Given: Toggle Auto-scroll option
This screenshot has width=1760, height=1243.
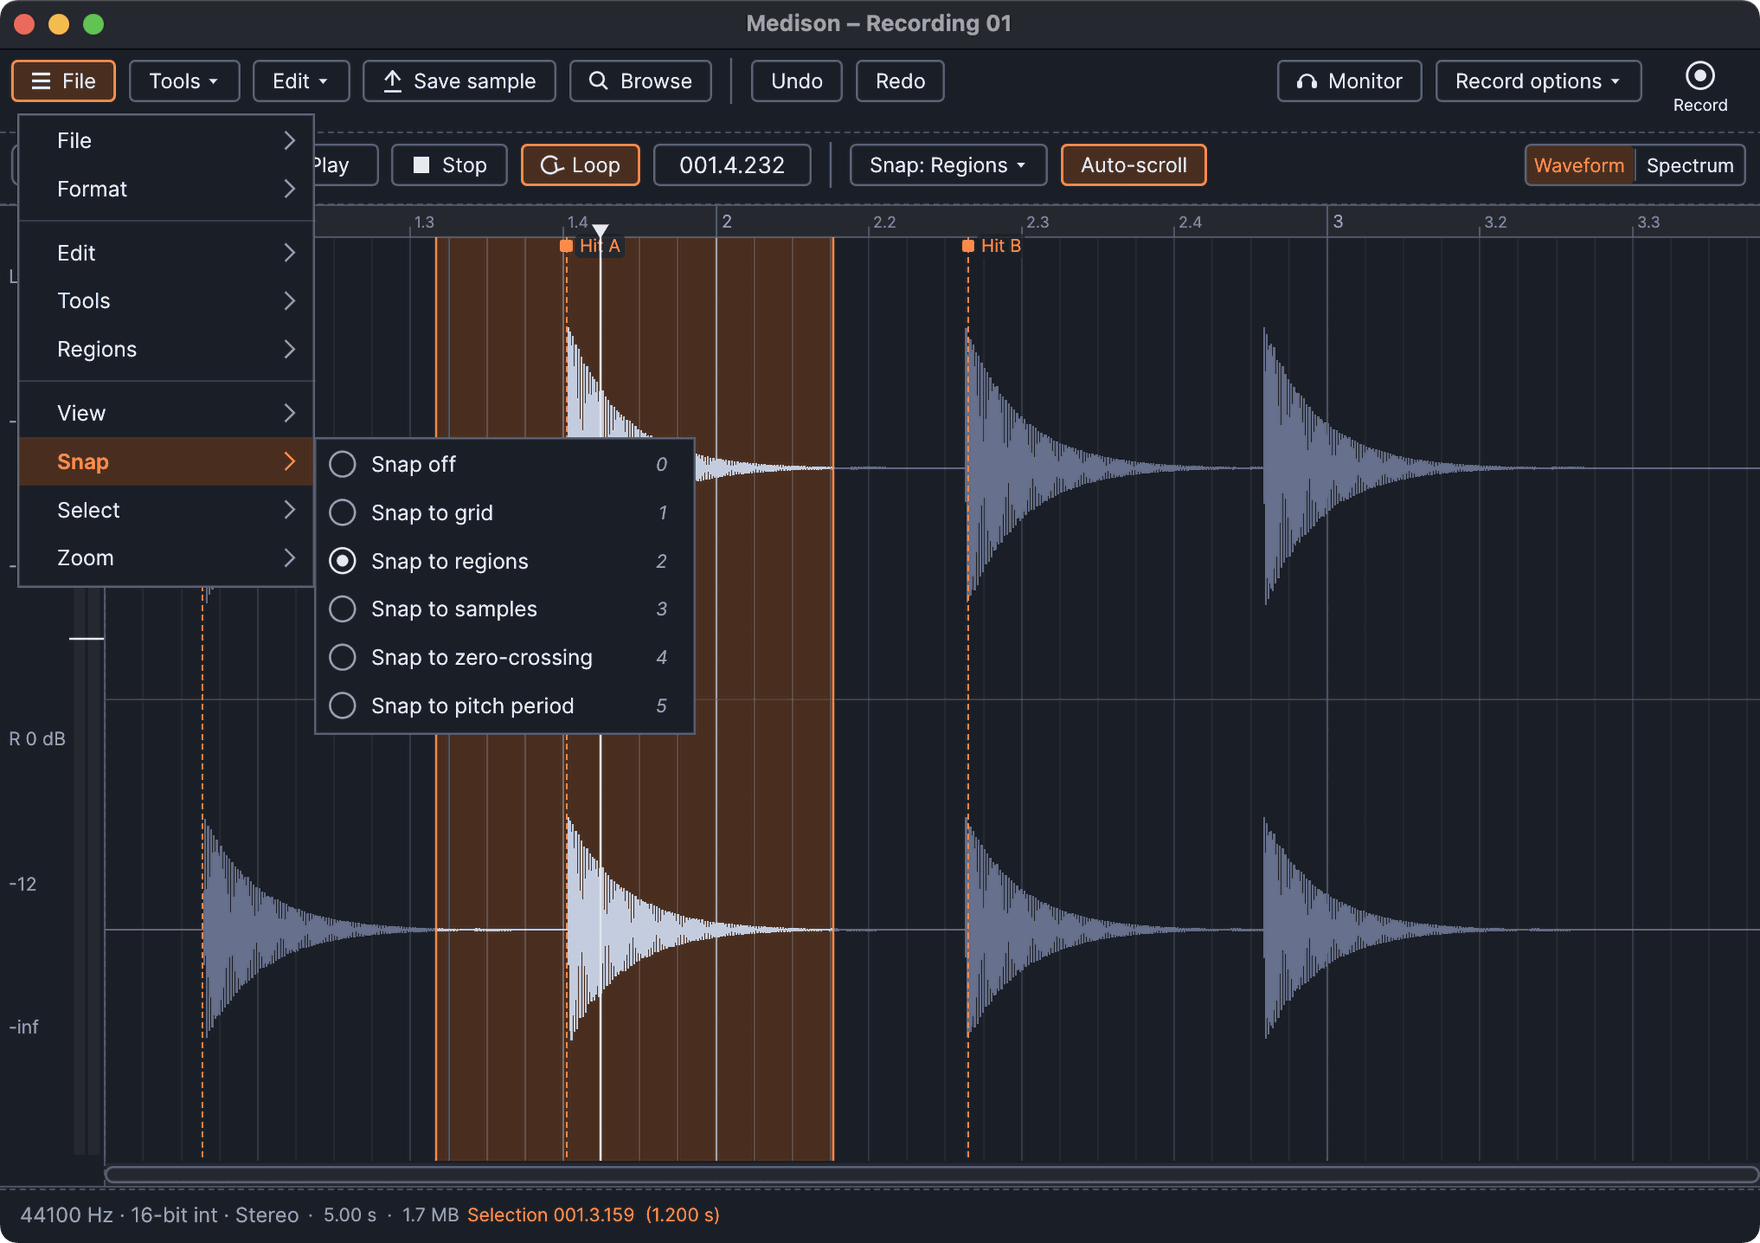Looking at the screenshot, I should pos(1133,165).
